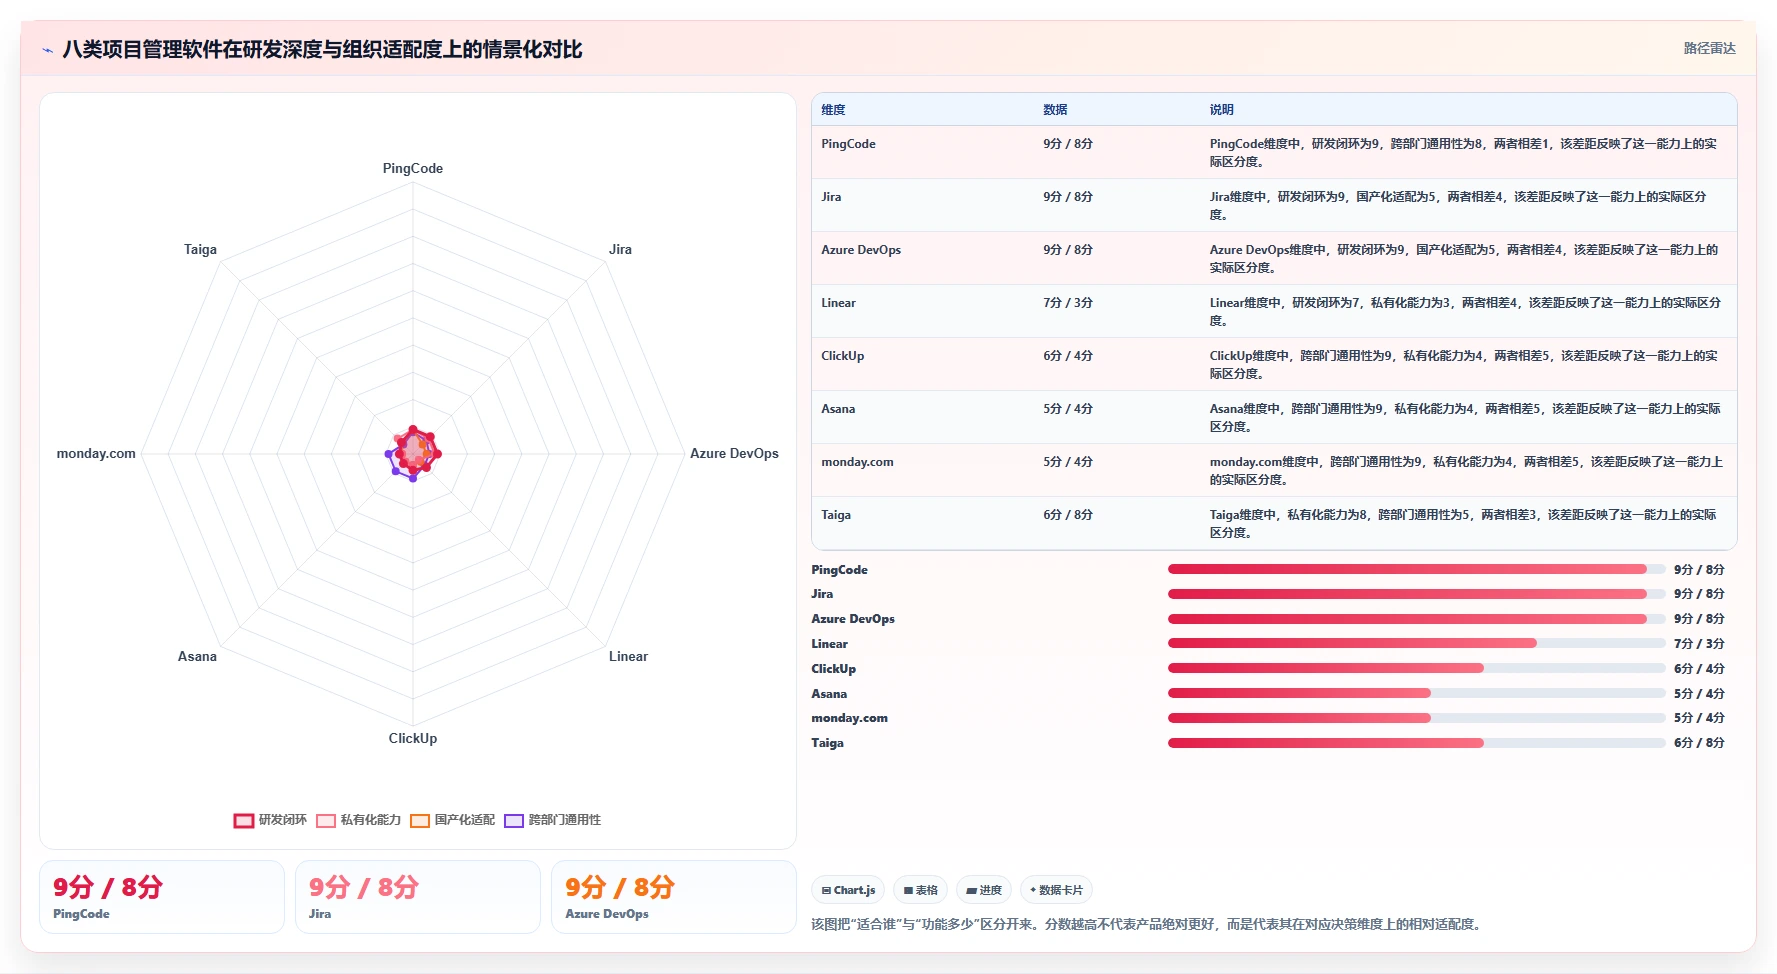Click the 表格 tag chip
Viewport: 1777px width, 974px height.
[x=920, y=890]
